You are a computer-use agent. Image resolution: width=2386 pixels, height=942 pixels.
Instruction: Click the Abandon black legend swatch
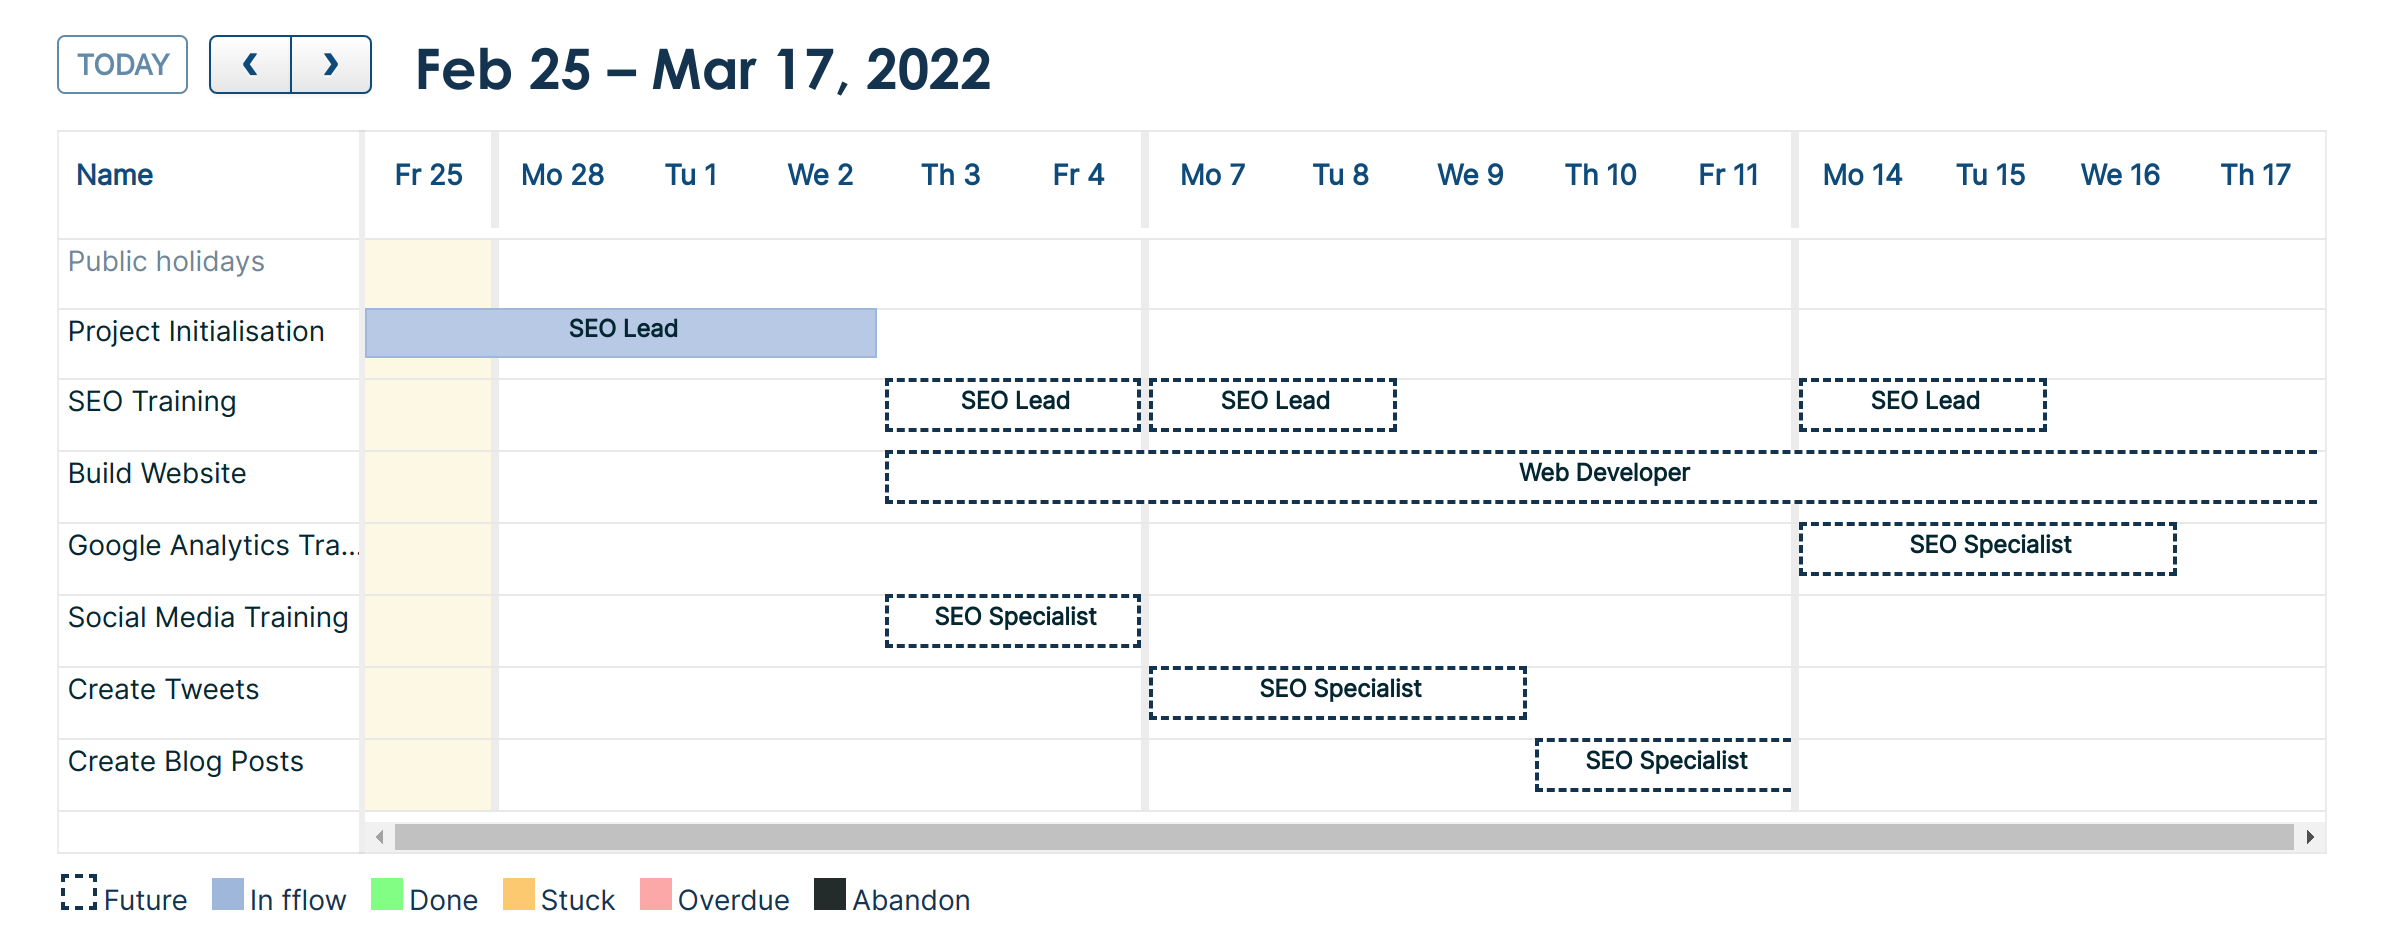pos(830,894)
